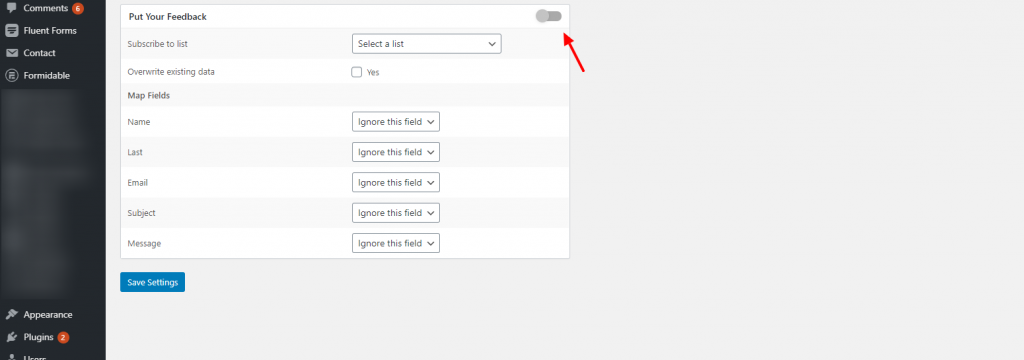1024x360 pixels.
Task: Expand the Email field mapping dropdown
Action: tap(396, 183)
